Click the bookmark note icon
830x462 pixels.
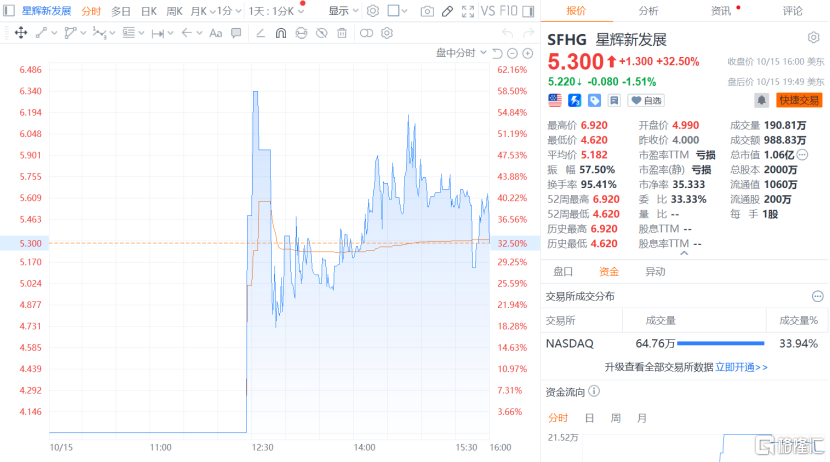(x=614, y=100)
